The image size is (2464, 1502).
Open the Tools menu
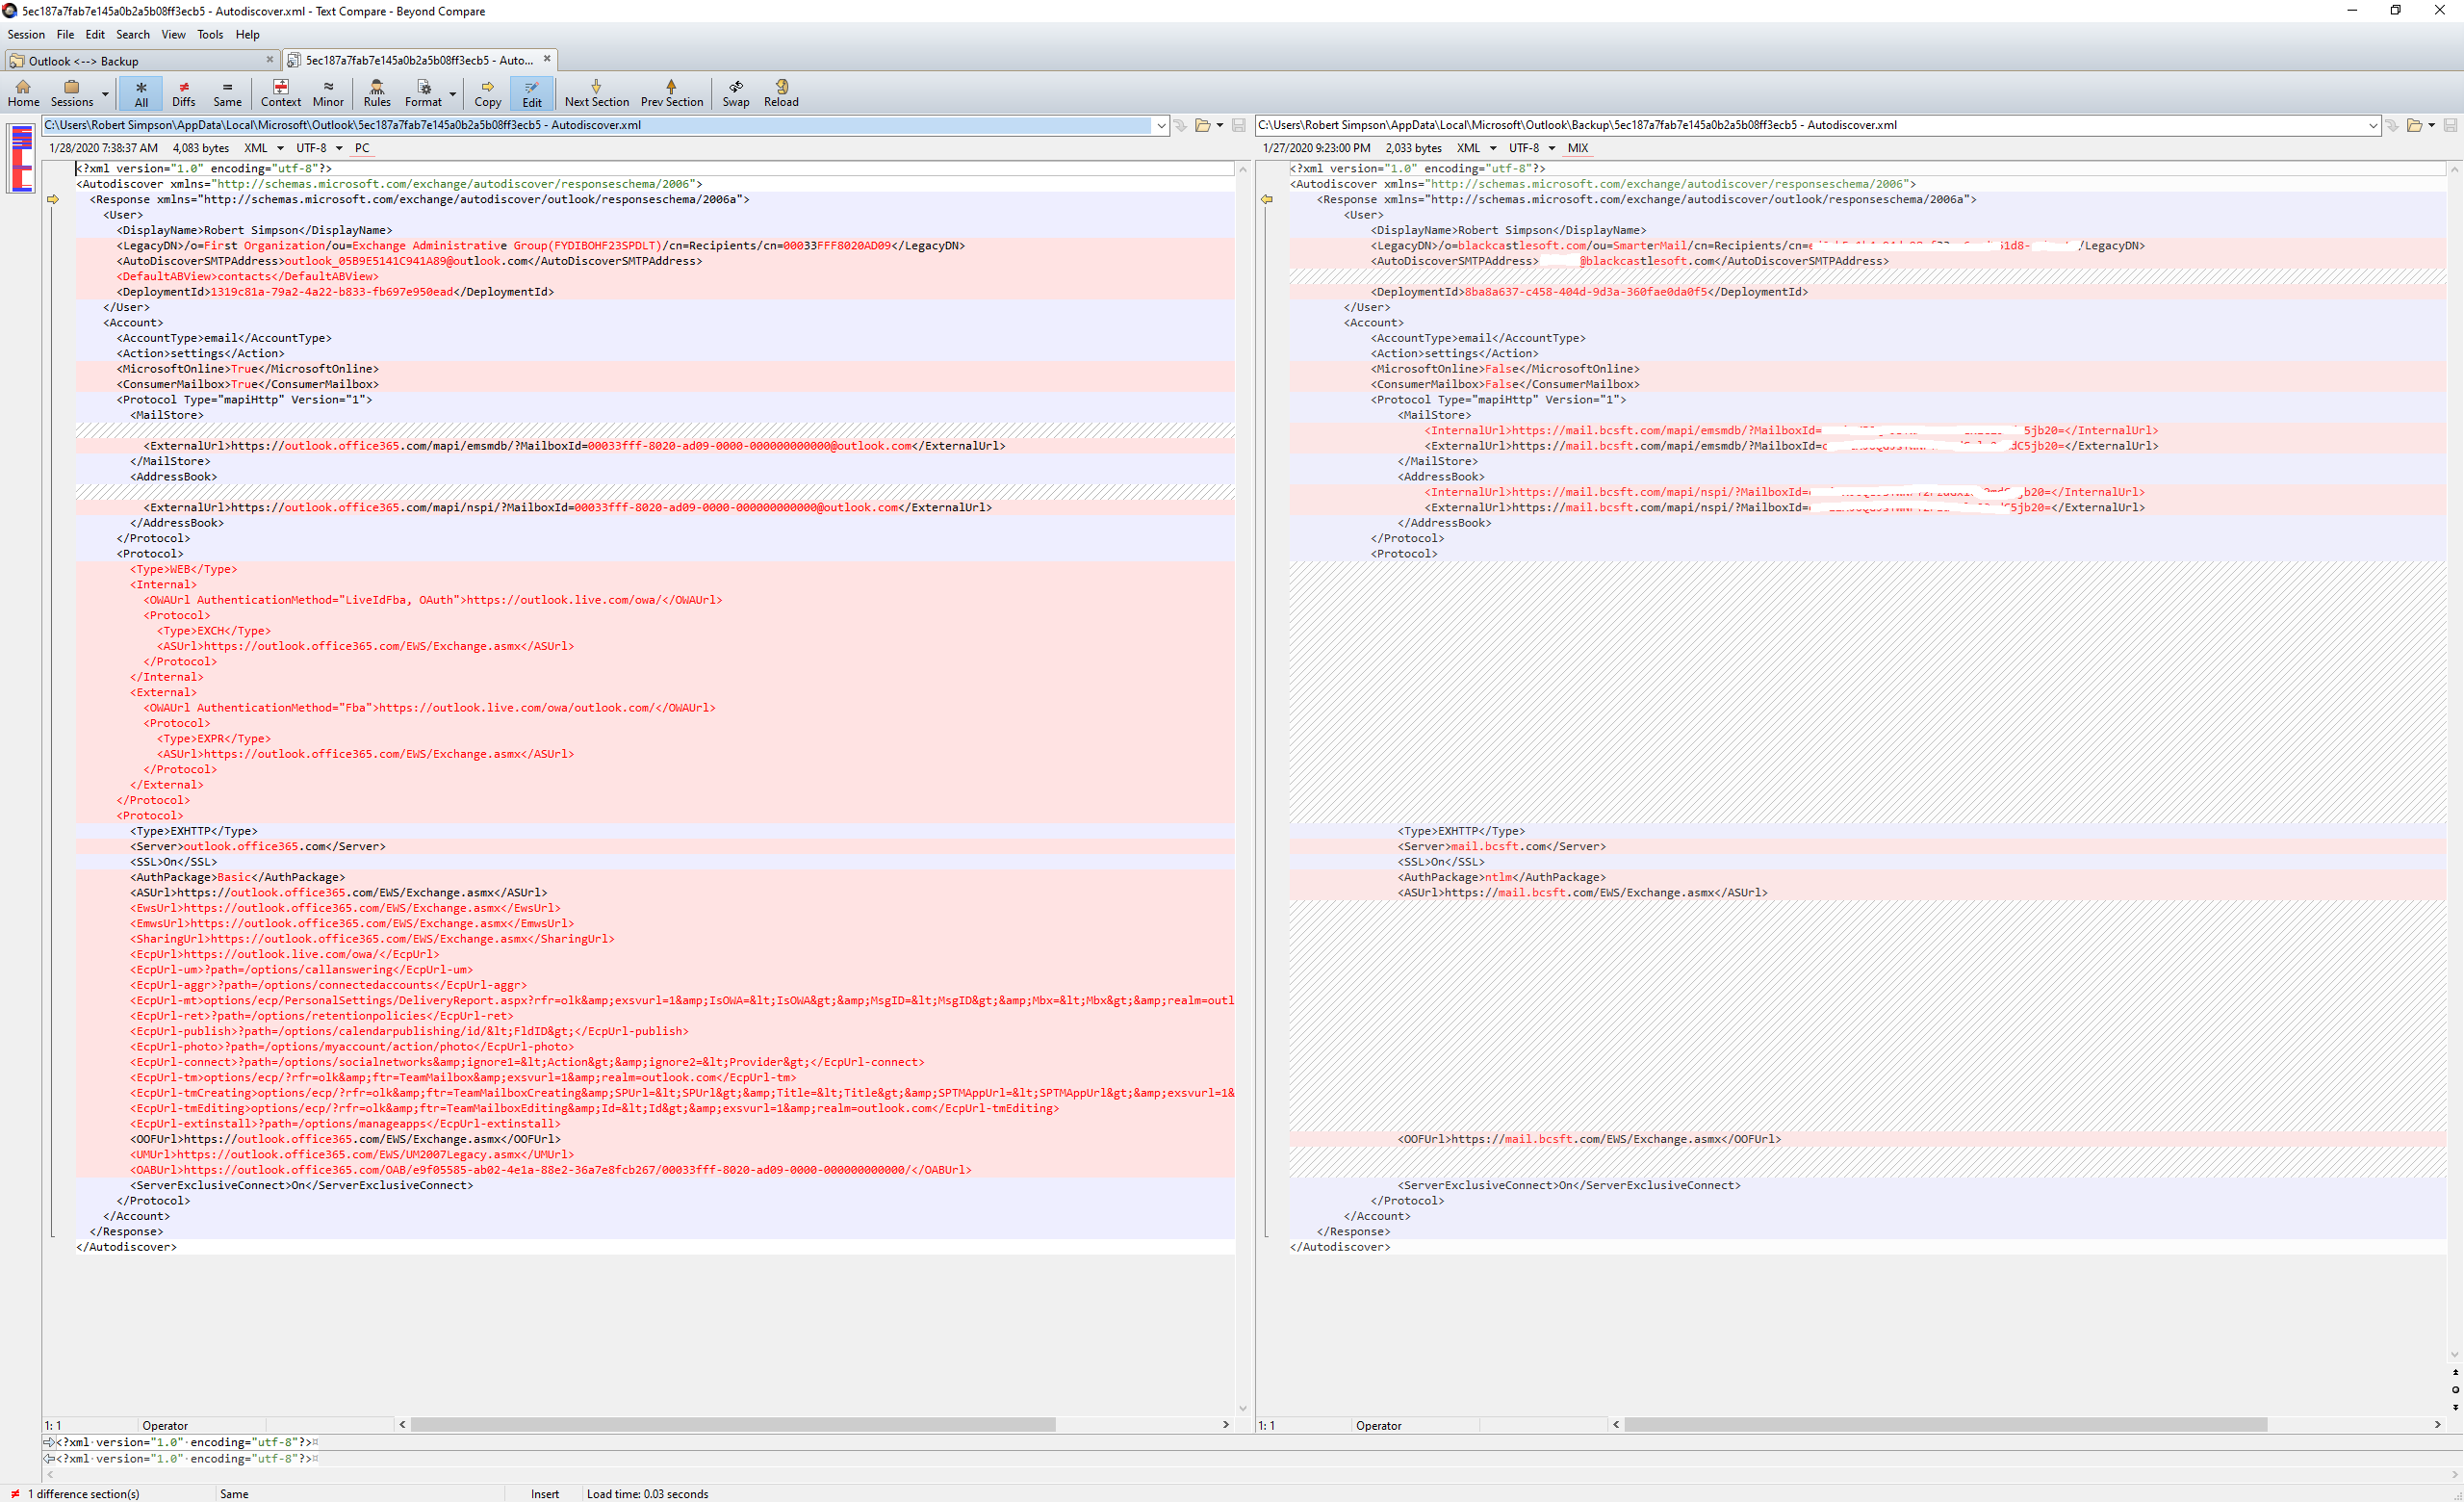point(210,34)
